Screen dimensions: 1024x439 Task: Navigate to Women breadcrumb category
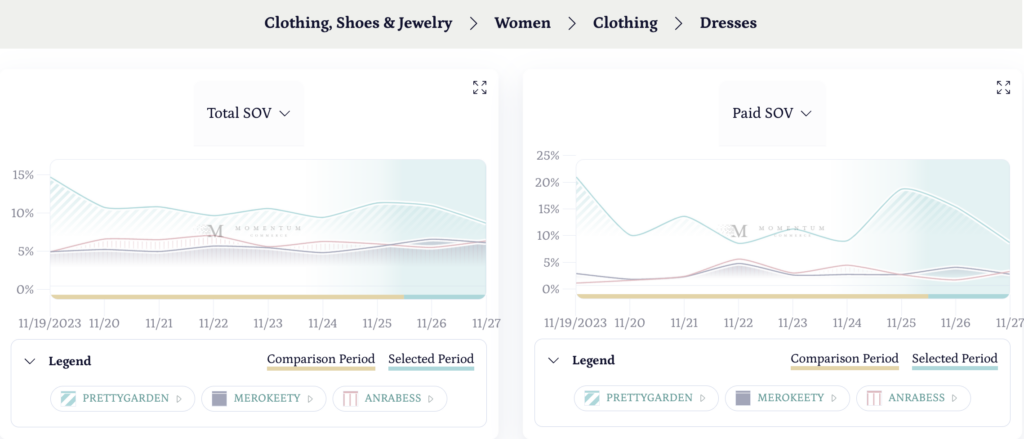[x=522, y=22]
